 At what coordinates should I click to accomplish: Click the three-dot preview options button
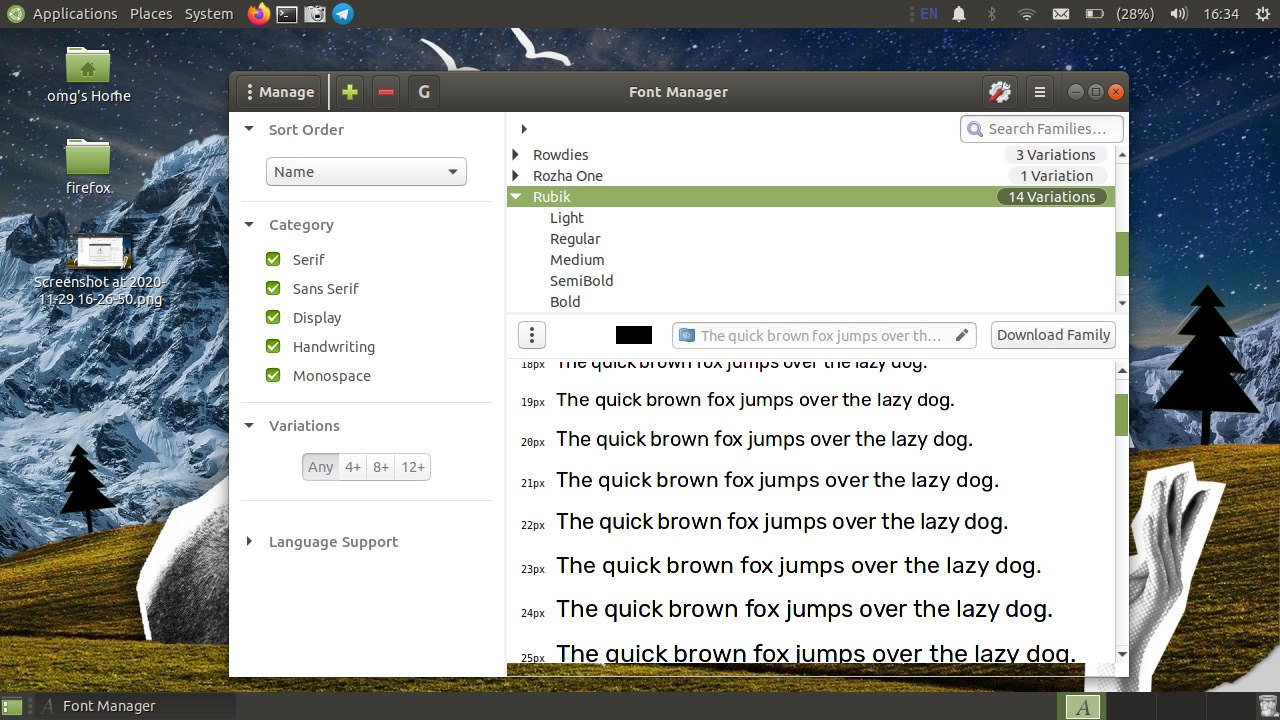tap(532, 335)
